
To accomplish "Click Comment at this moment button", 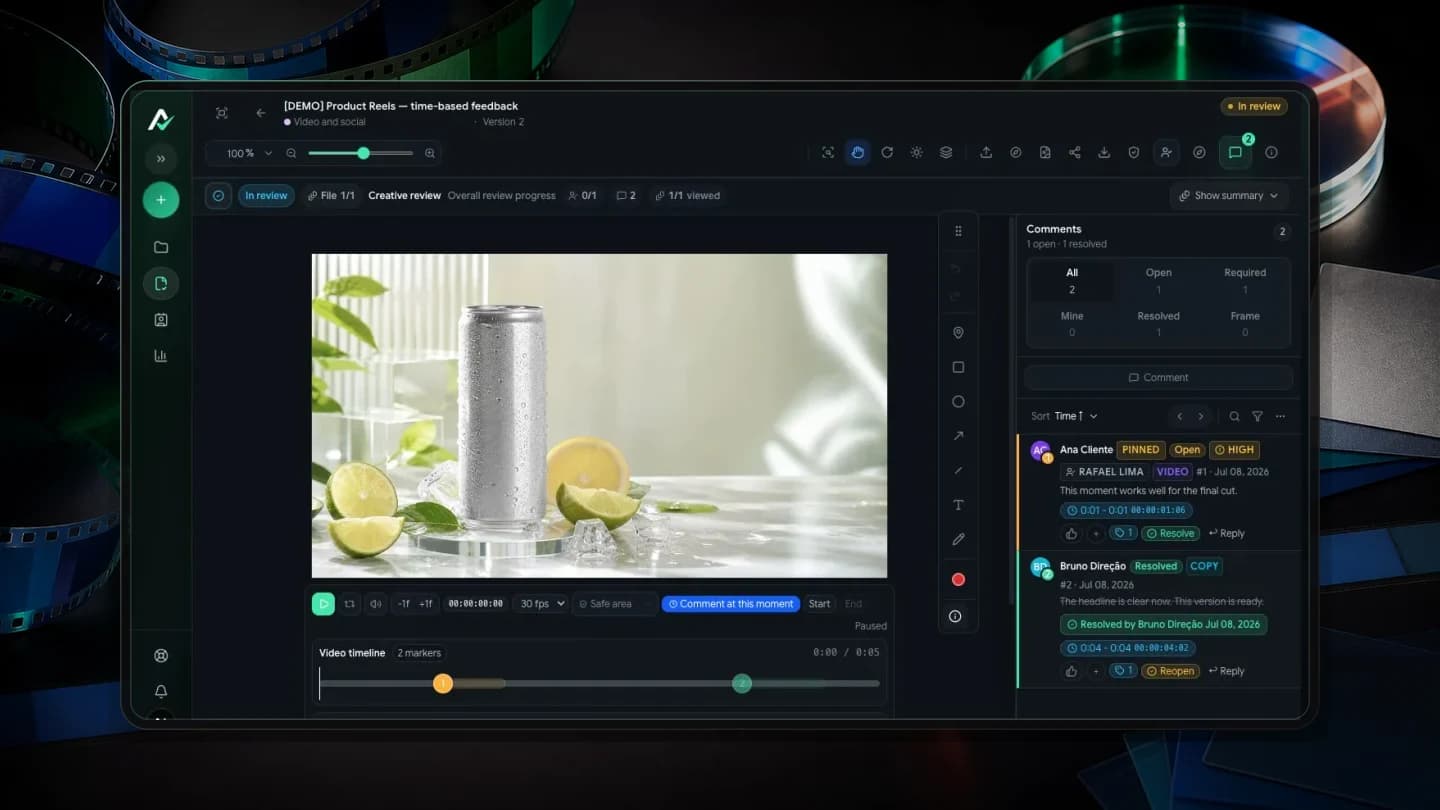I will coord(731,604).
